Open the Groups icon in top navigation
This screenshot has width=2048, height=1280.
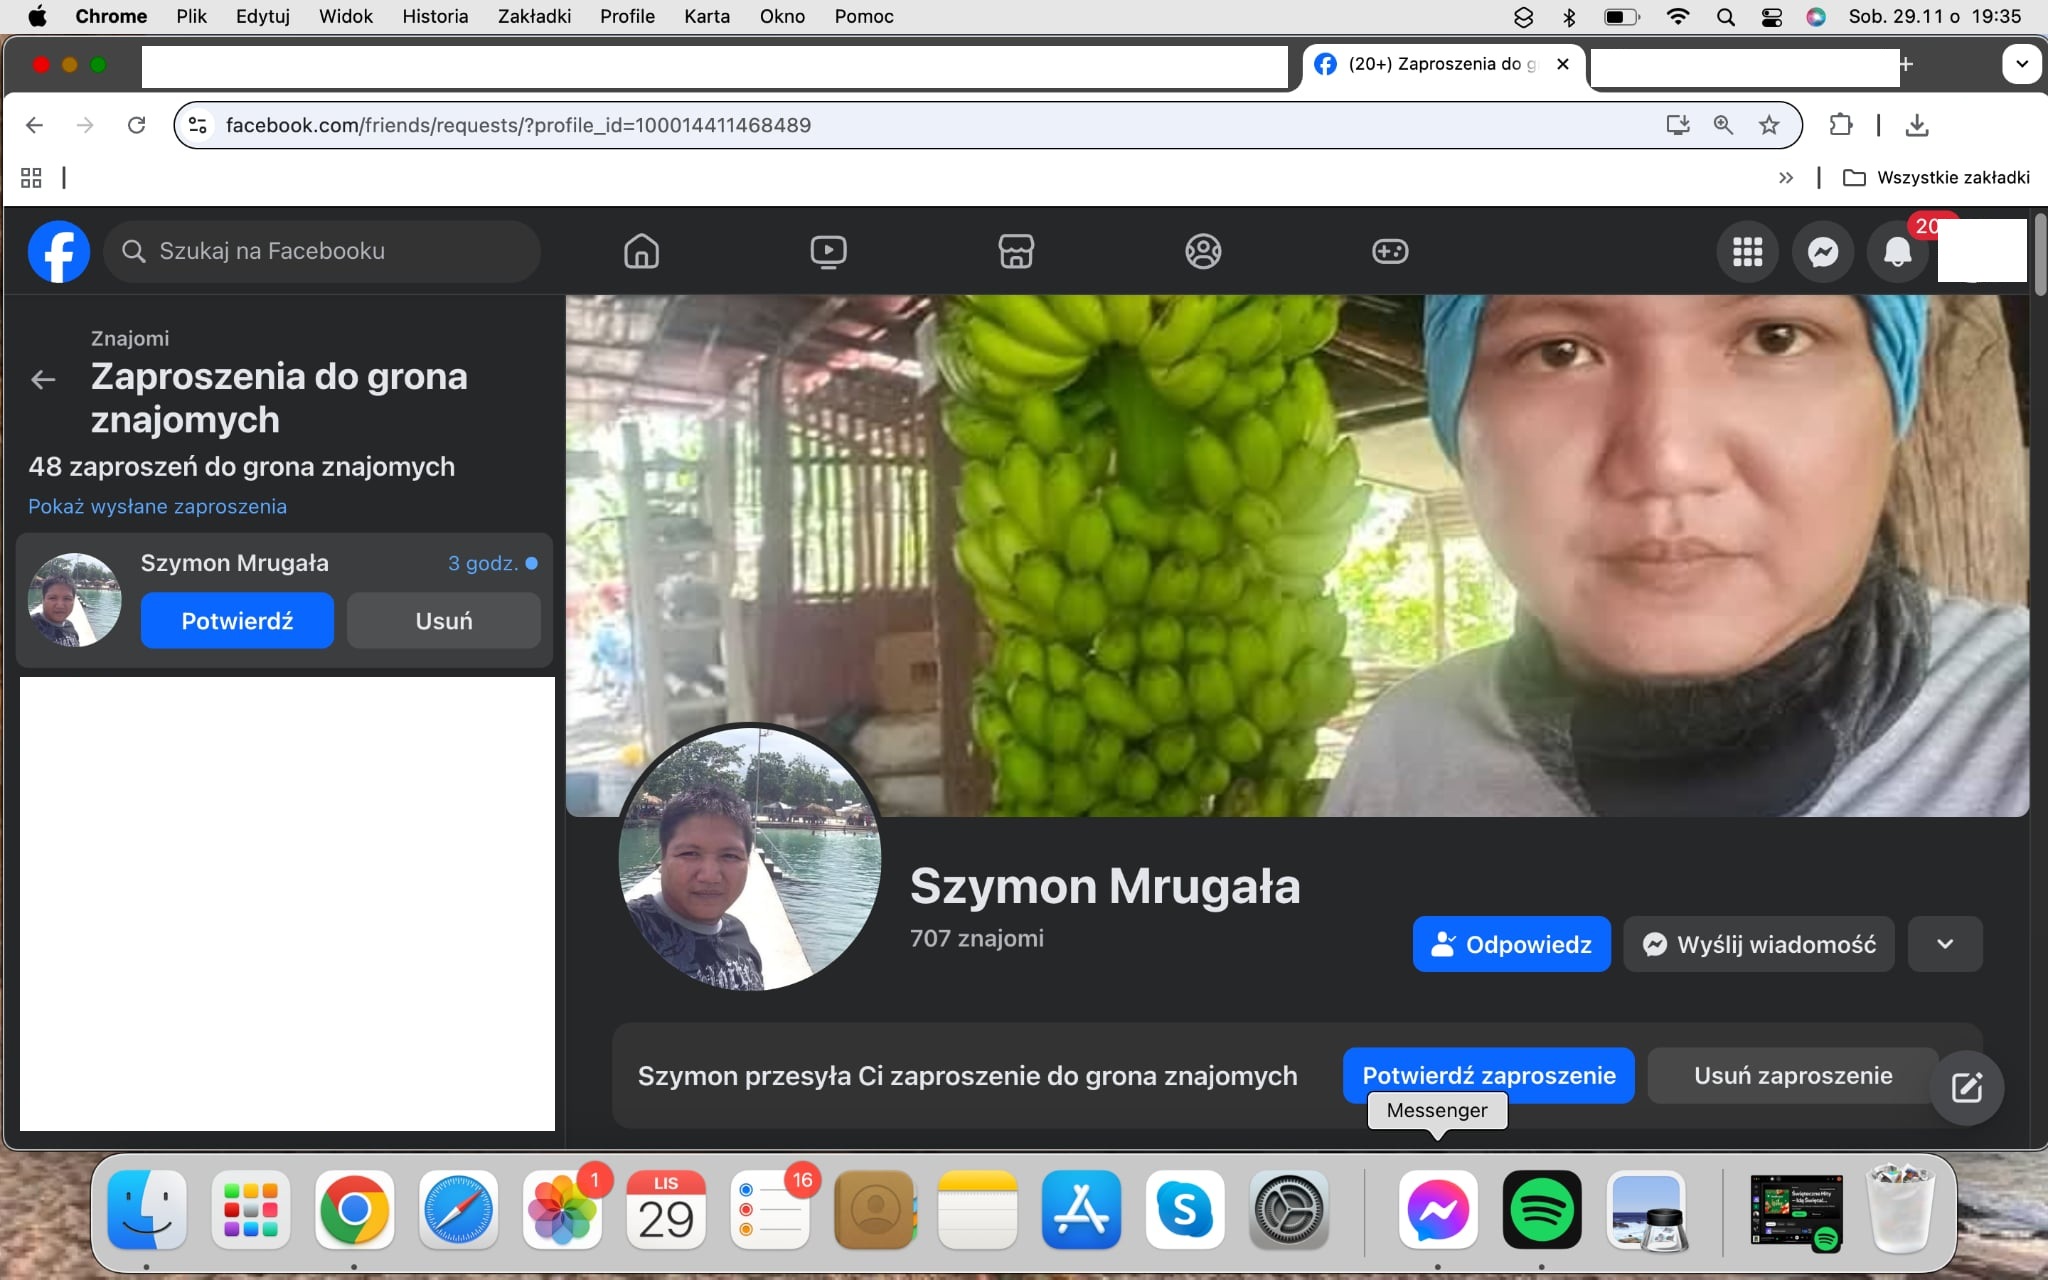(x=1203, y=251)
